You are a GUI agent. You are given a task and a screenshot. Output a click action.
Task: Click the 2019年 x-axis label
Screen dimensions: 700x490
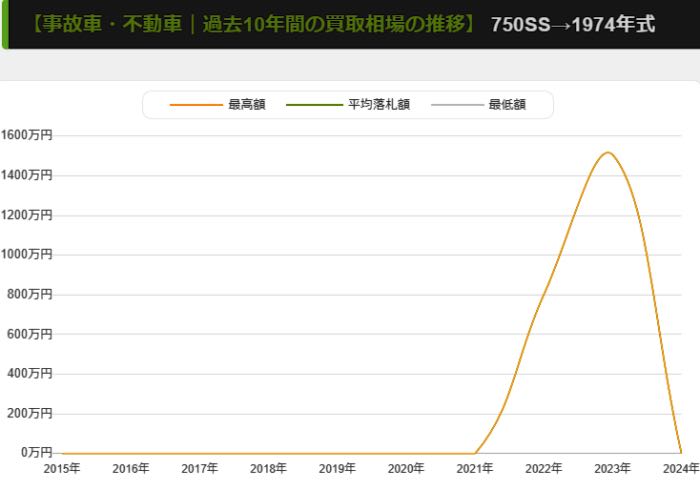(337, 469)
